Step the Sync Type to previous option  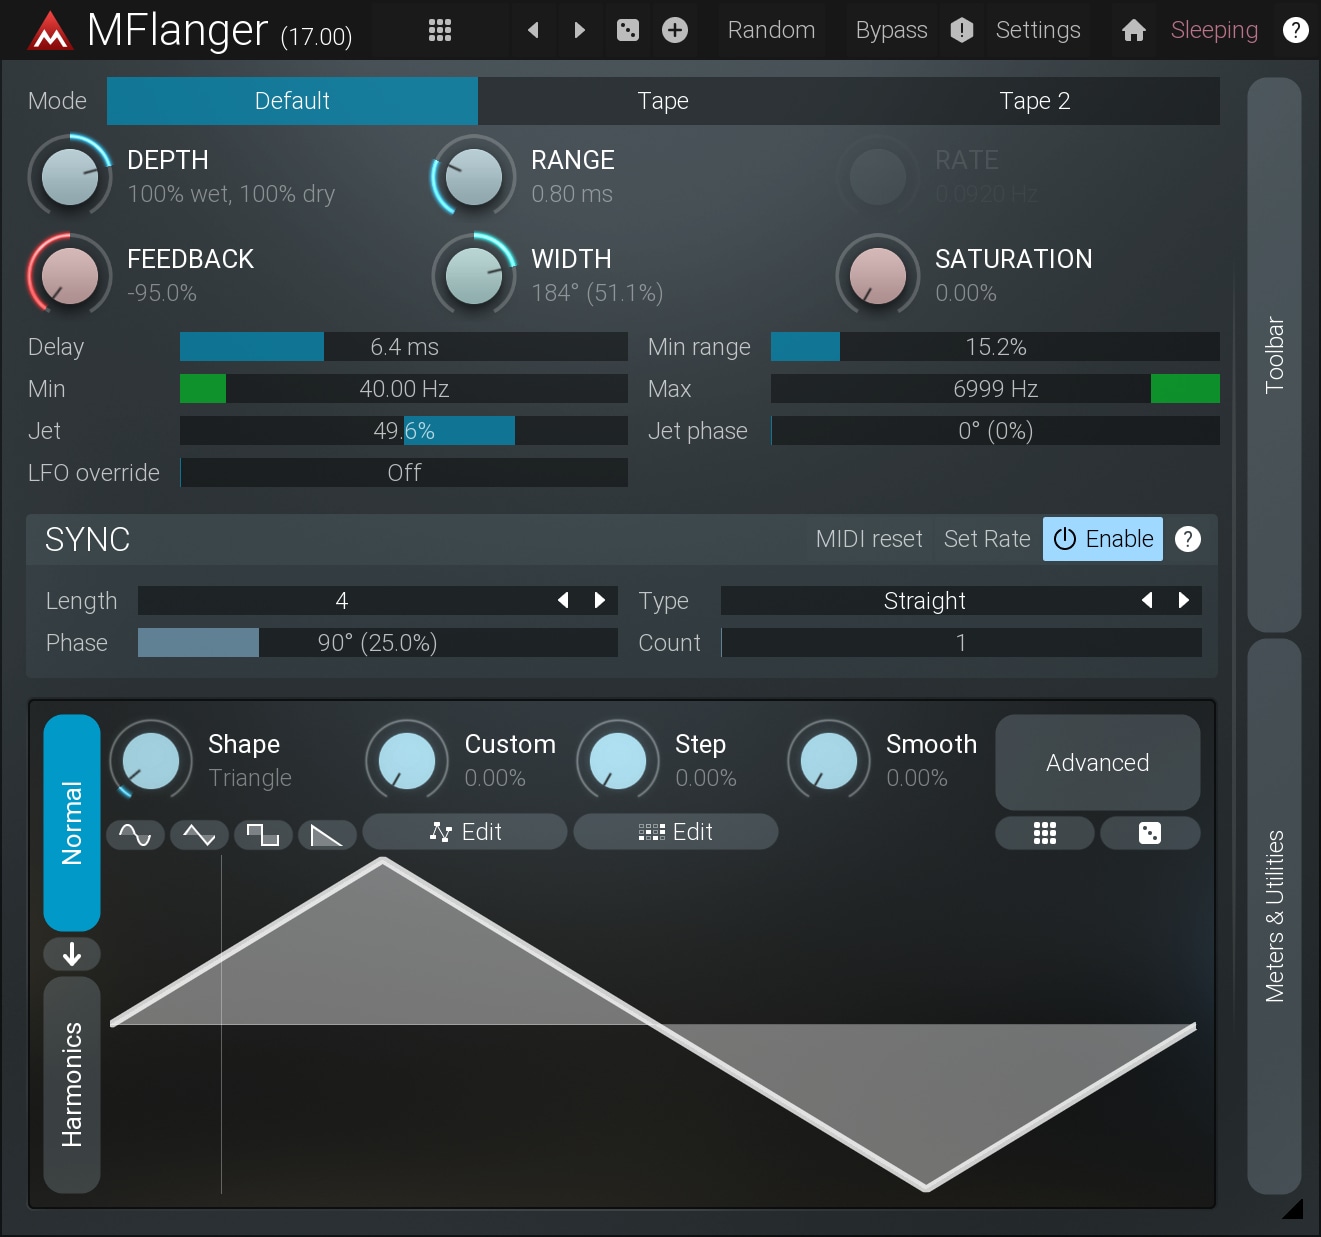coord(1147,600)
